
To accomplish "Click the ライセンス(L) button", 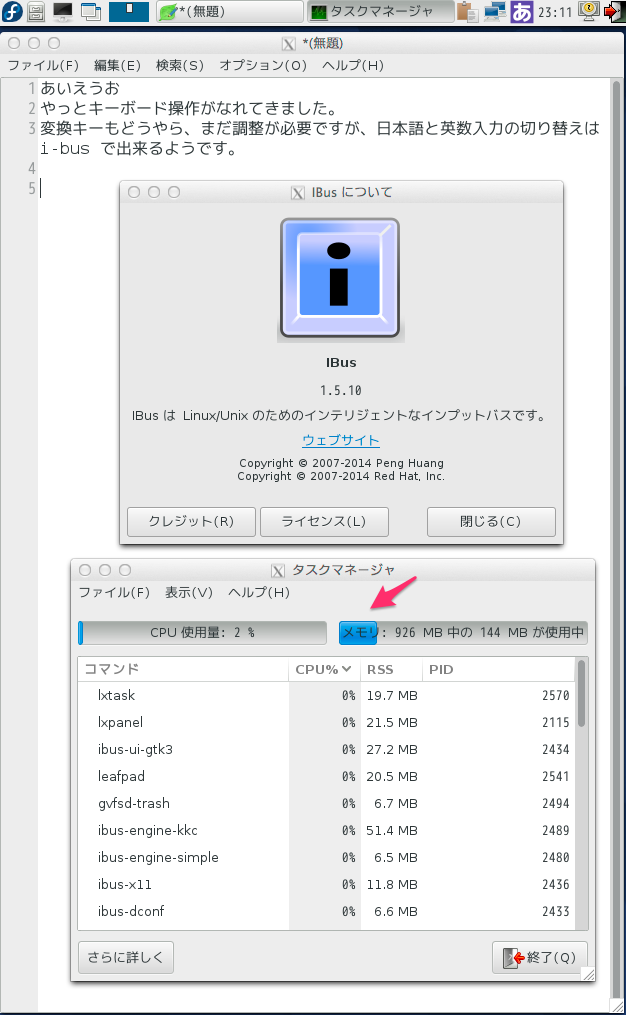I will pyautogui.click(x=324, y=522).
